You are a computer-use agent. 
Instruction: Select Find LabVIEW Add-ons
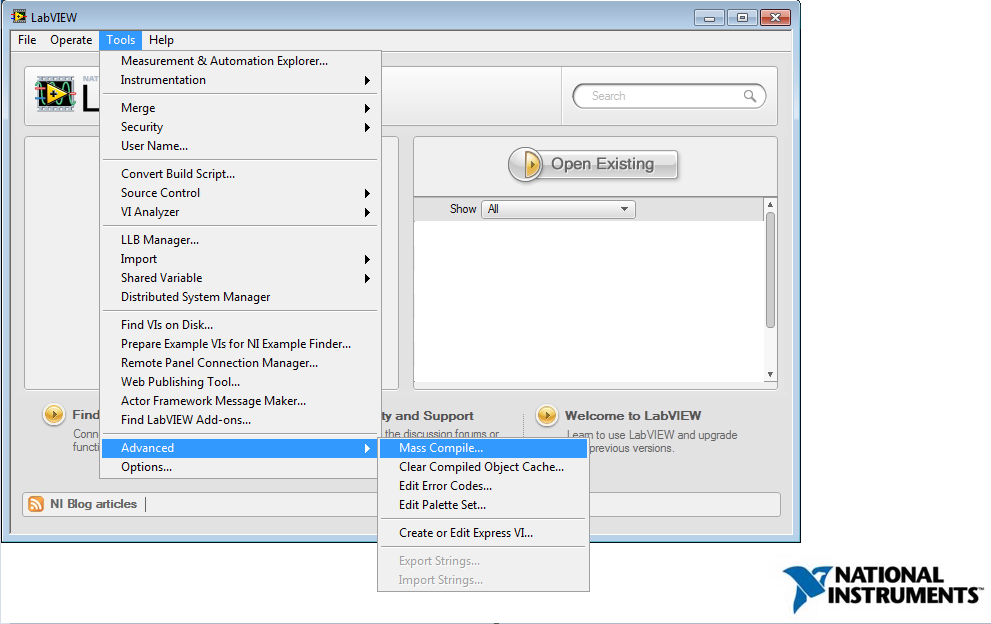240,419
